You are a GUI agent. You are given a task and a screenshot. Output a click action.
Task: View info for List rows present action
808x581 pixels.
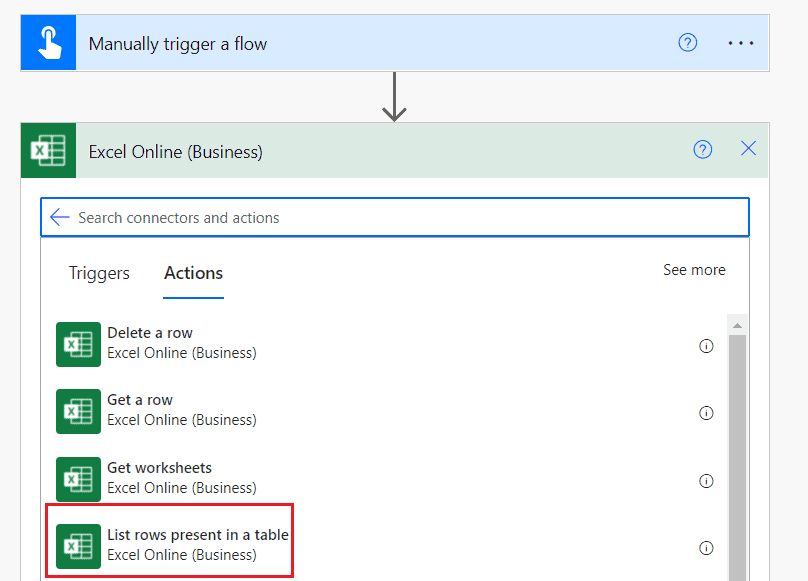tap(707, 547)
